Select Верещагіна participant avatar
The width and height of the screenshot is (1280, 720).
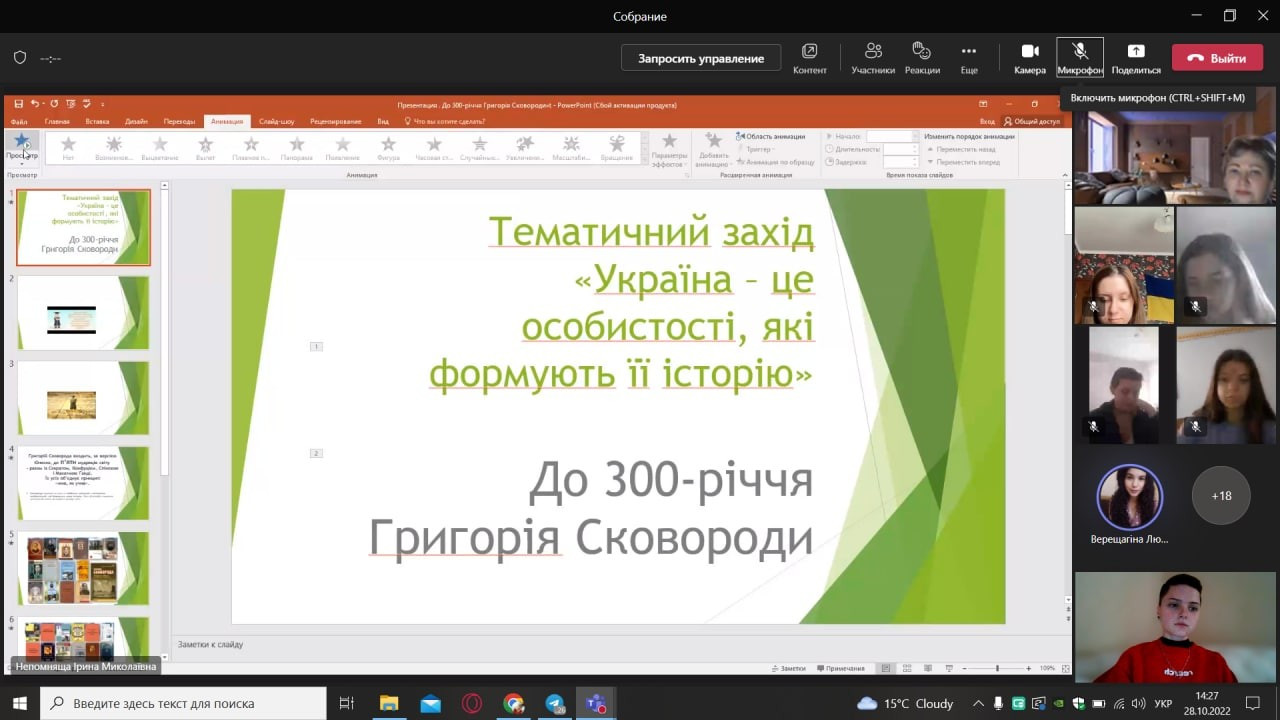click(1130, 497)
